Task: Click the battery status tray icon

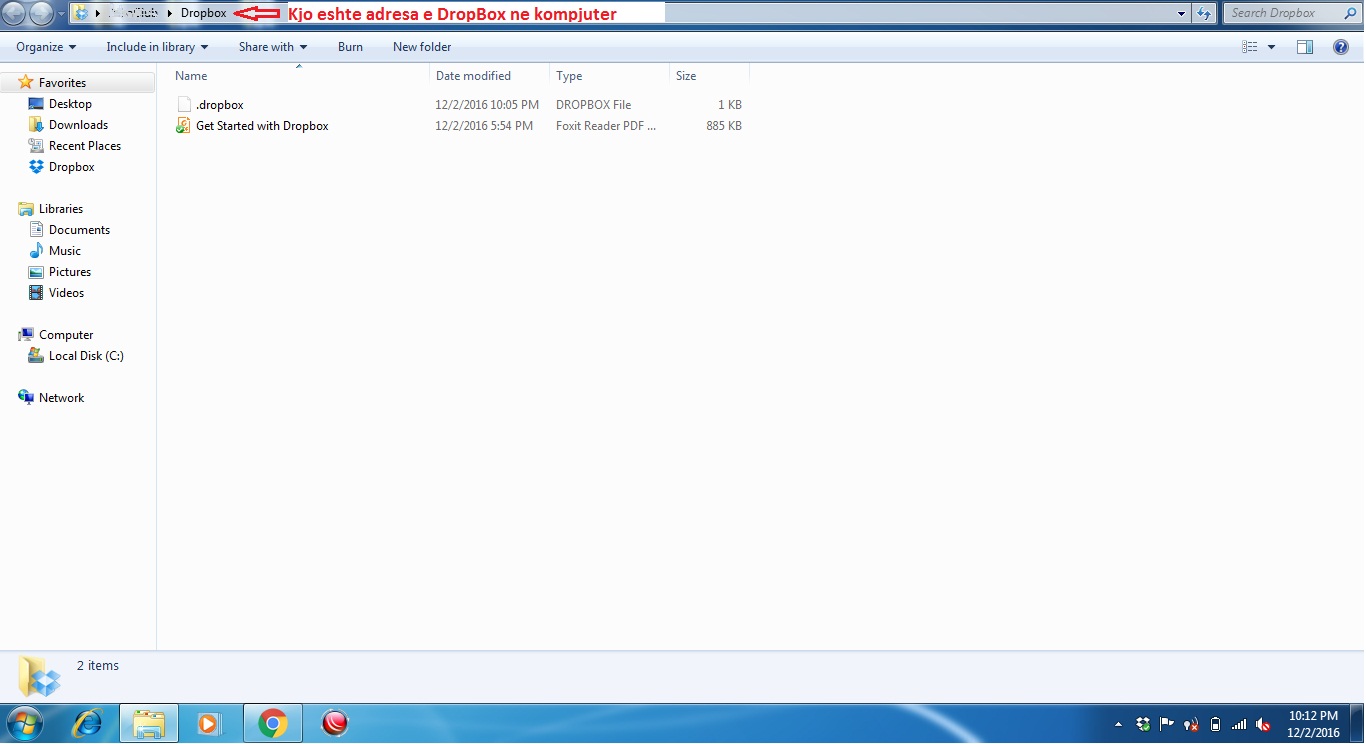Action: coord(1215,724)
